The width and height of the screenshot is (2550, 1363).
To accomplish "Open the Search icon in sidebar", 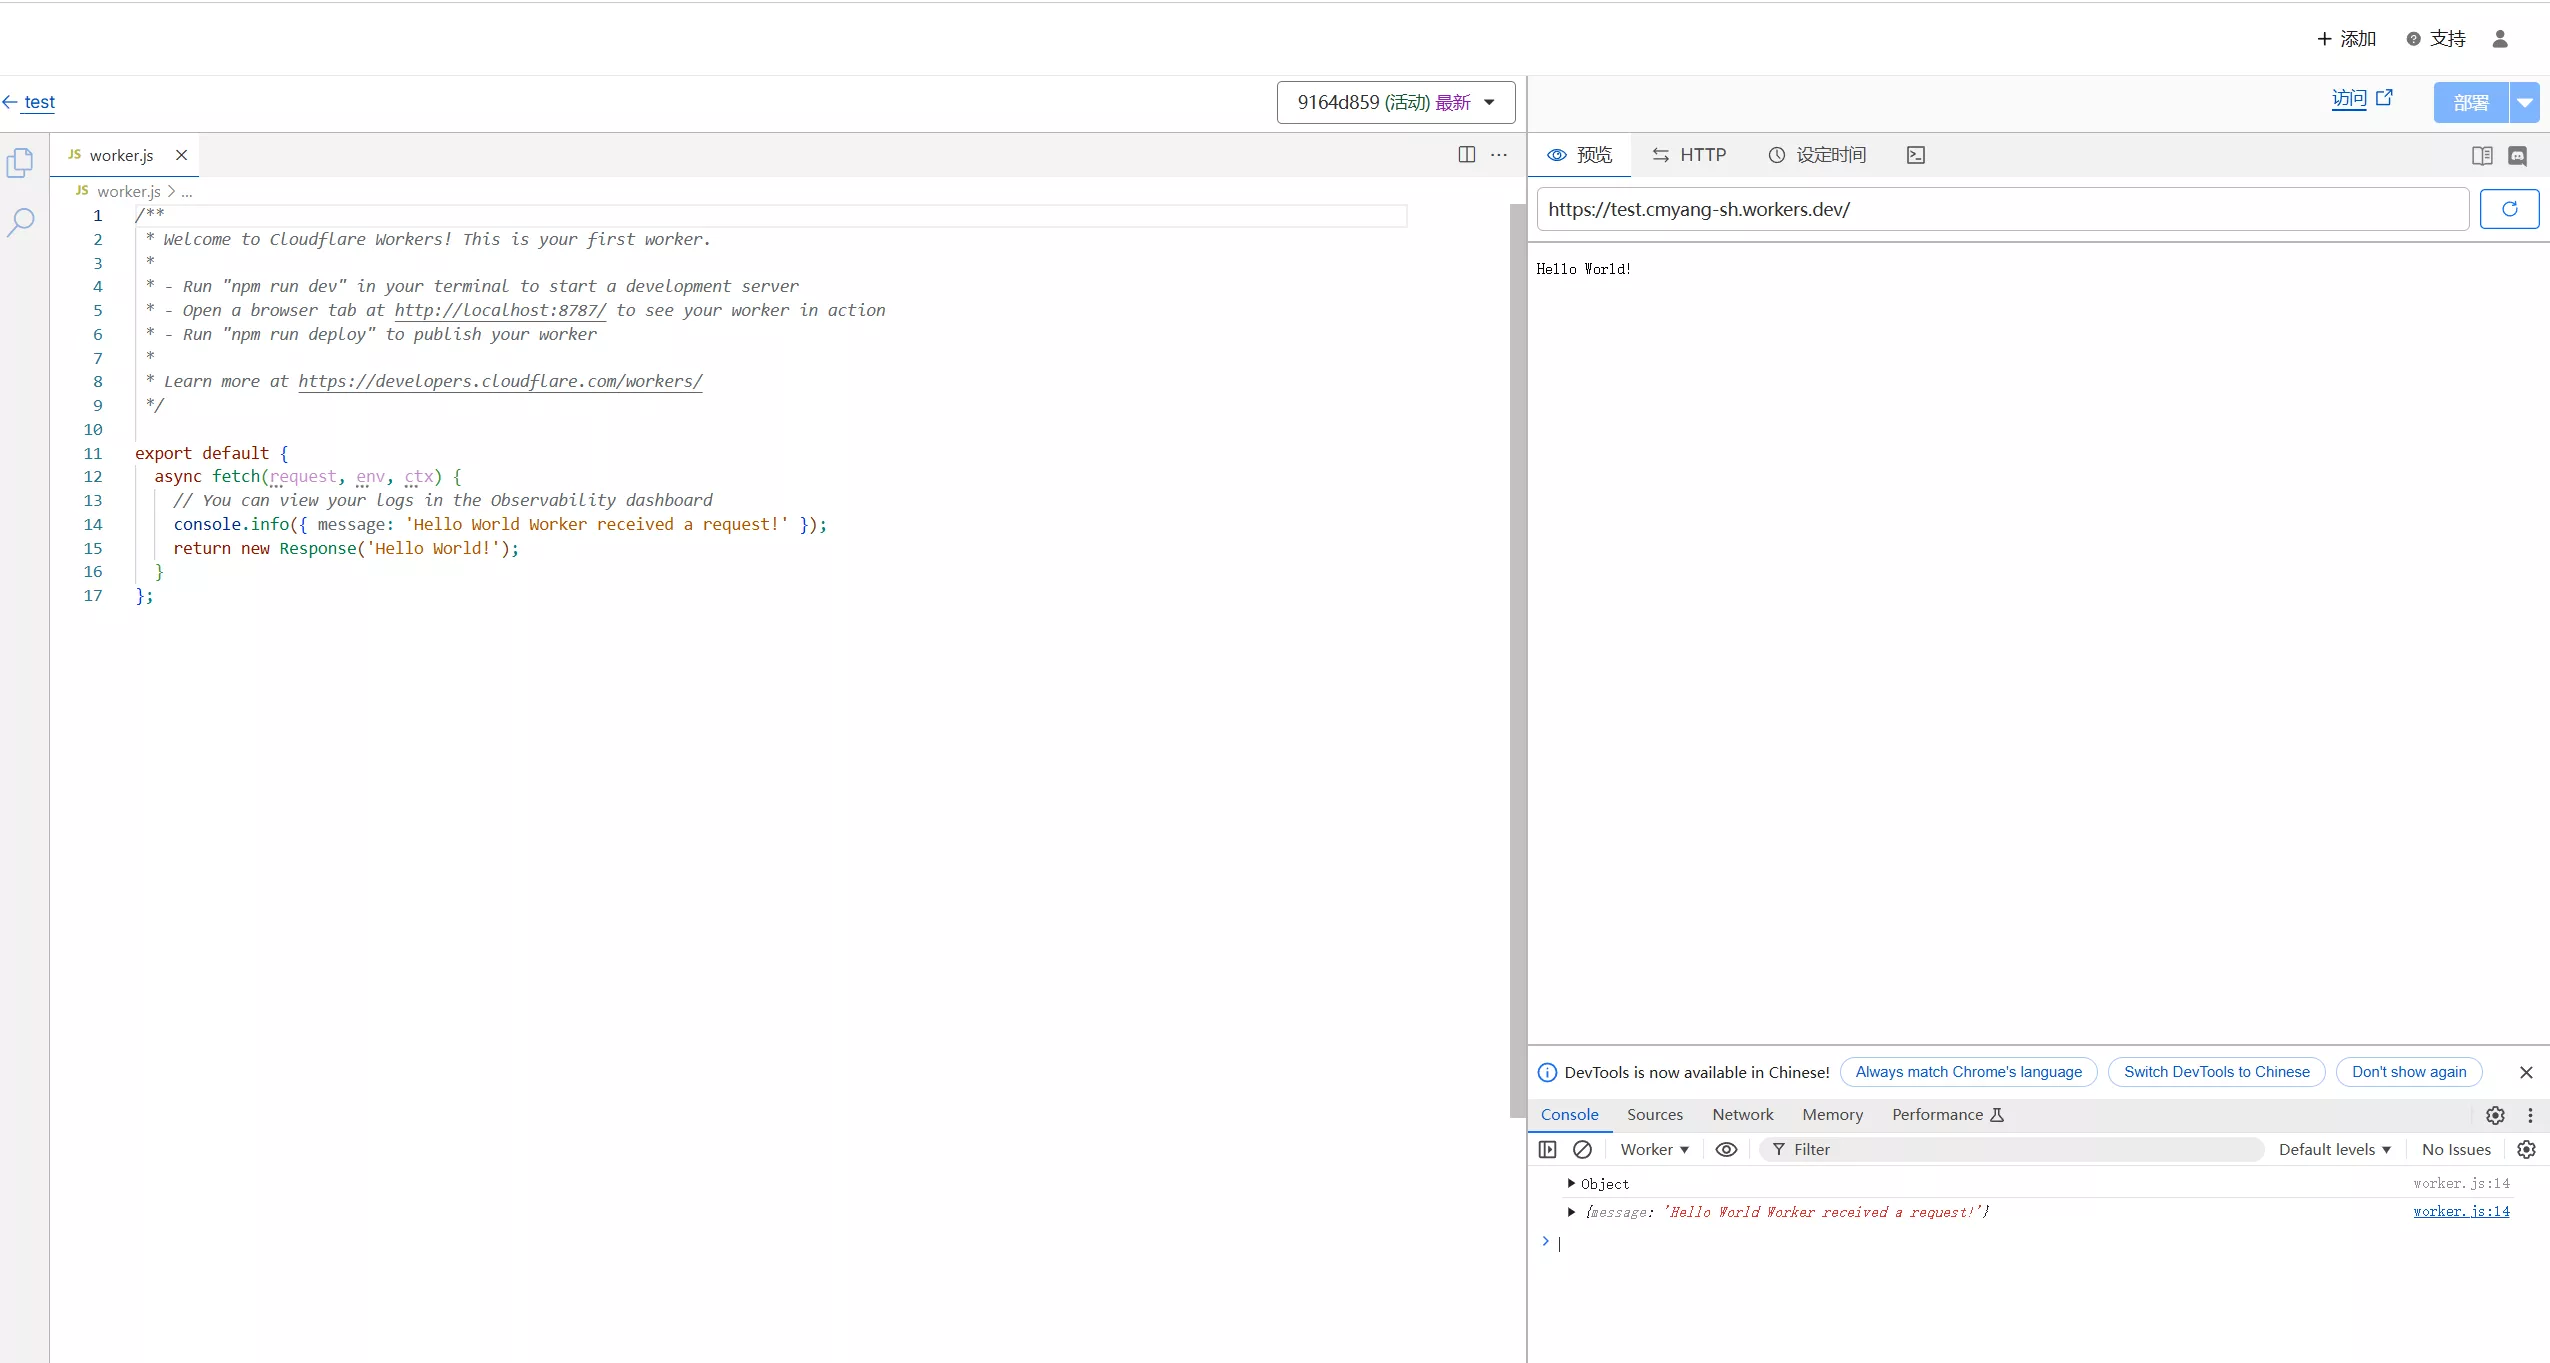I will (x=21, y=222).
